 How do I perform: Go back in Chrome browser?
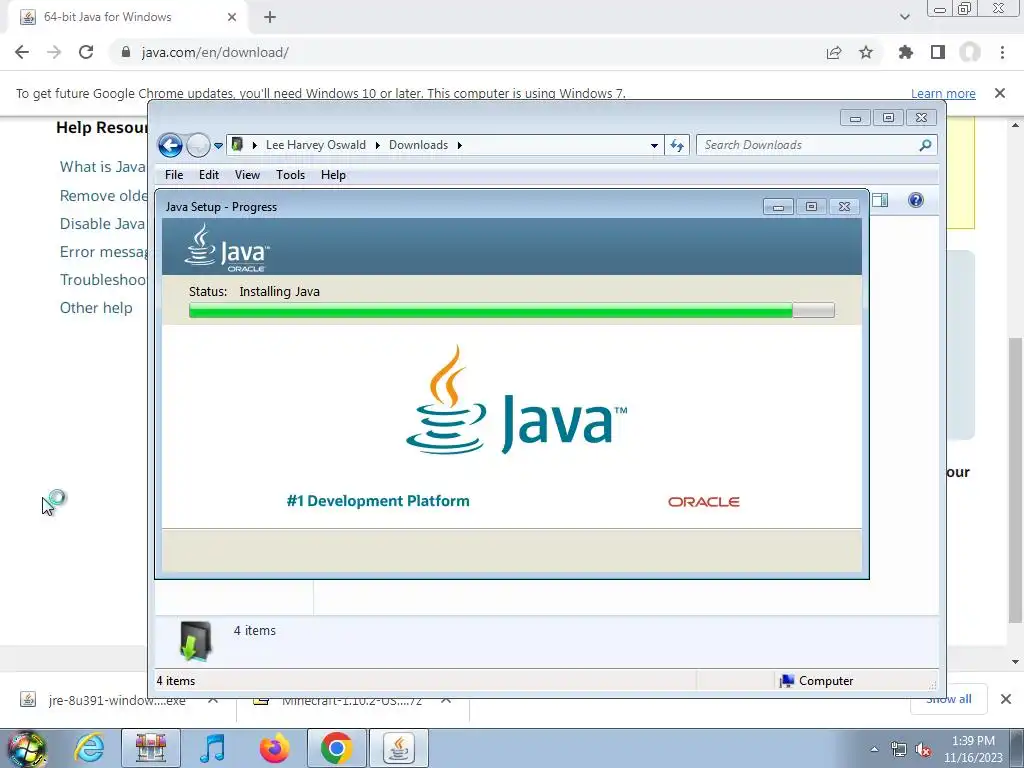pos(22,52)
